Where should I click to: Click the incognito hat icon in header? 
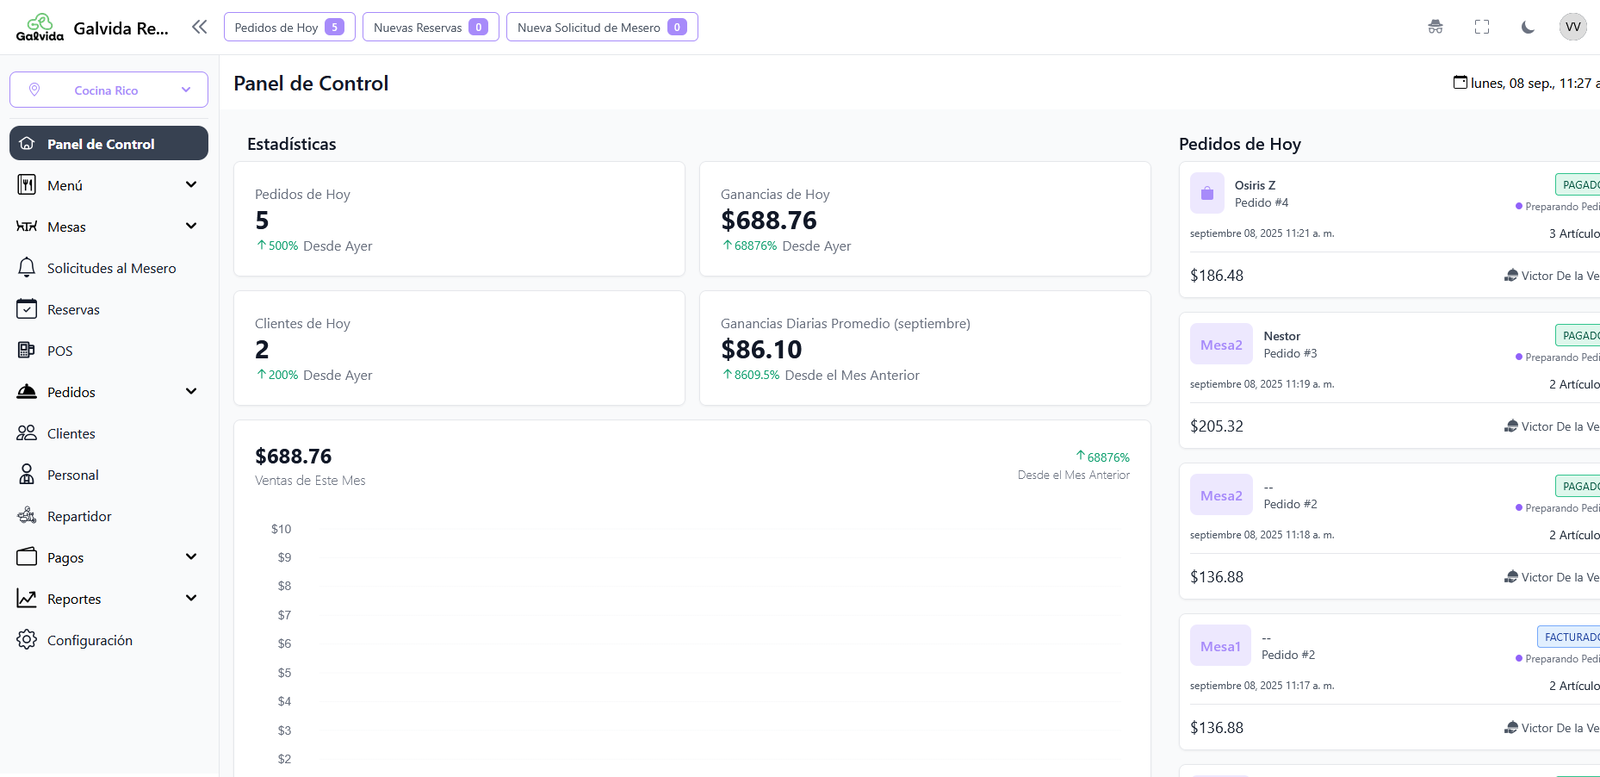pos(1435,27)
